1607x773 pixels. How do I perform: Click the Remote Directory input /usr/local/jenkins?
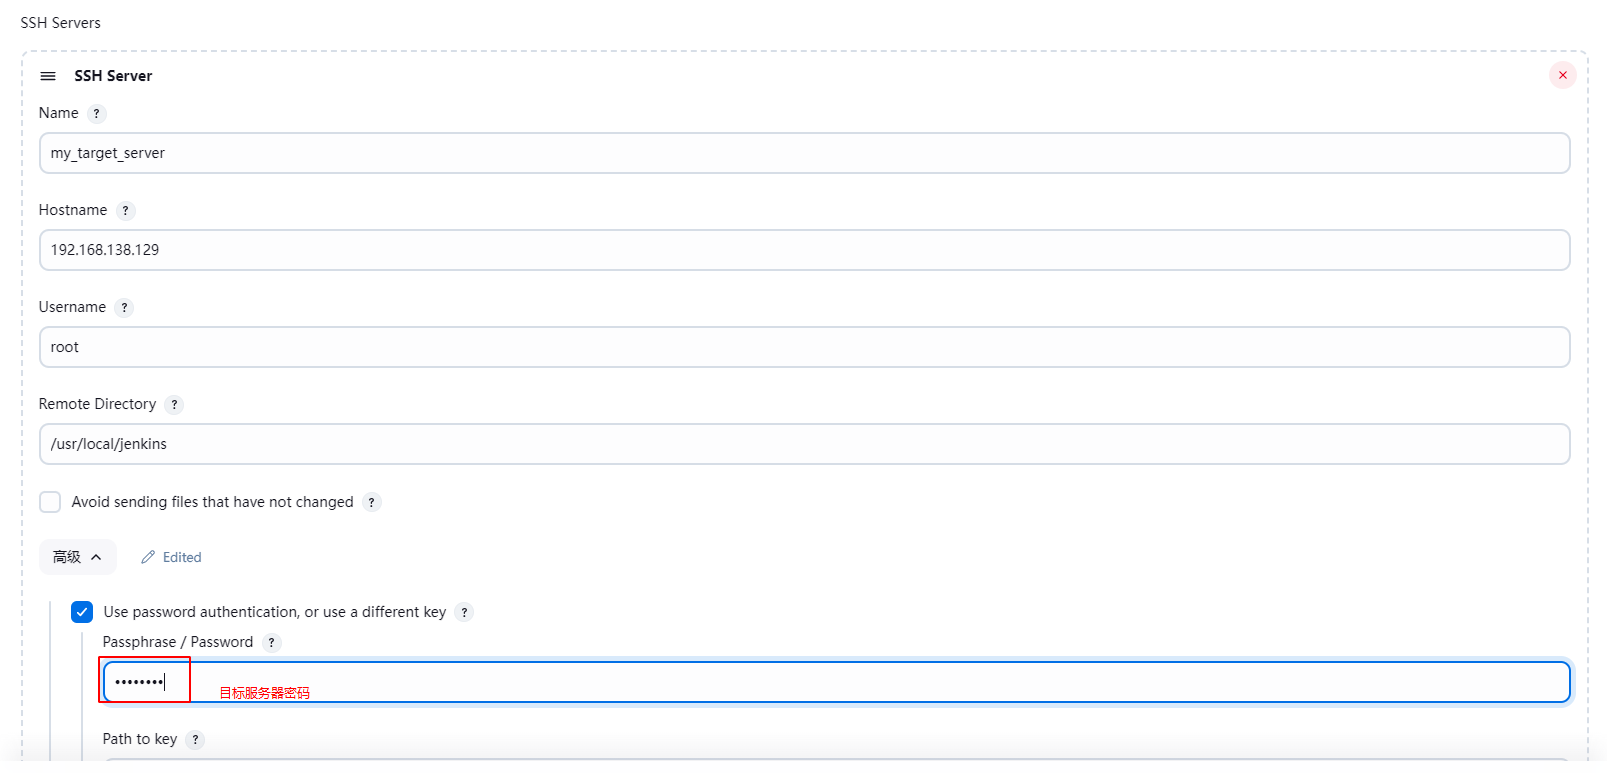click(804, 444)
